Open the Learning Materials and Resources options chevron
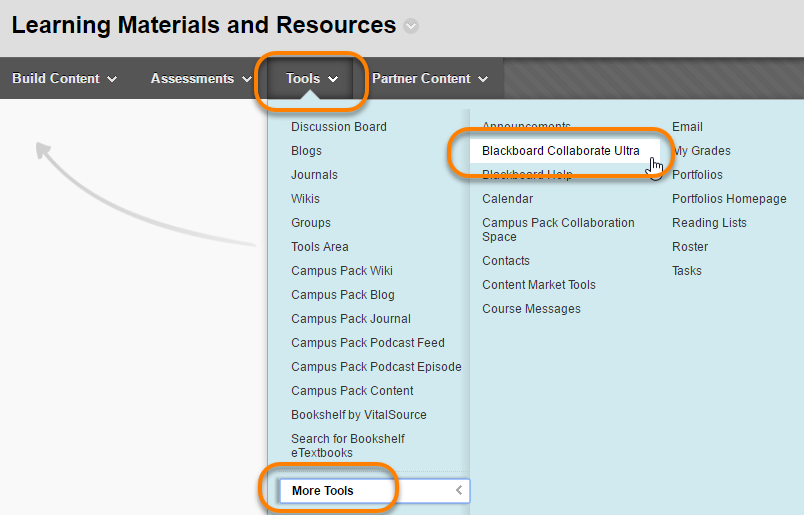The image size is (804, 515). 411,26
